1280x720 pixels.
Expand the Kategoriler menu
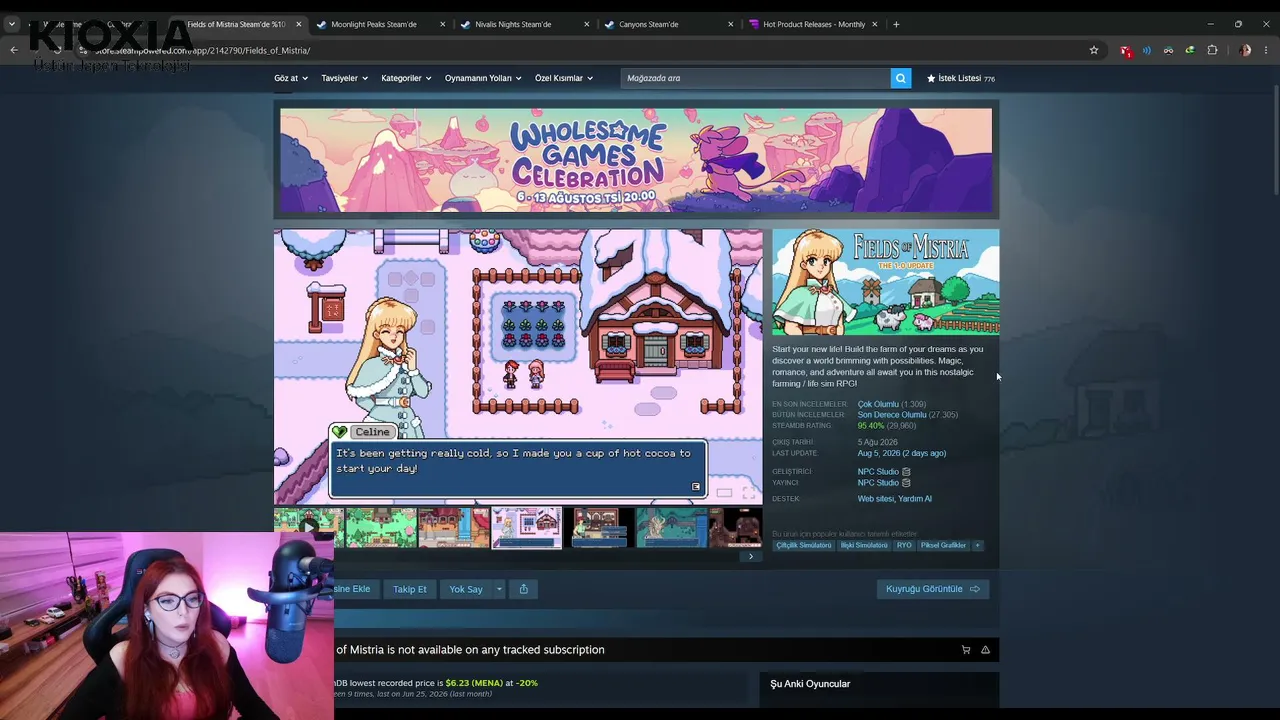406,78
